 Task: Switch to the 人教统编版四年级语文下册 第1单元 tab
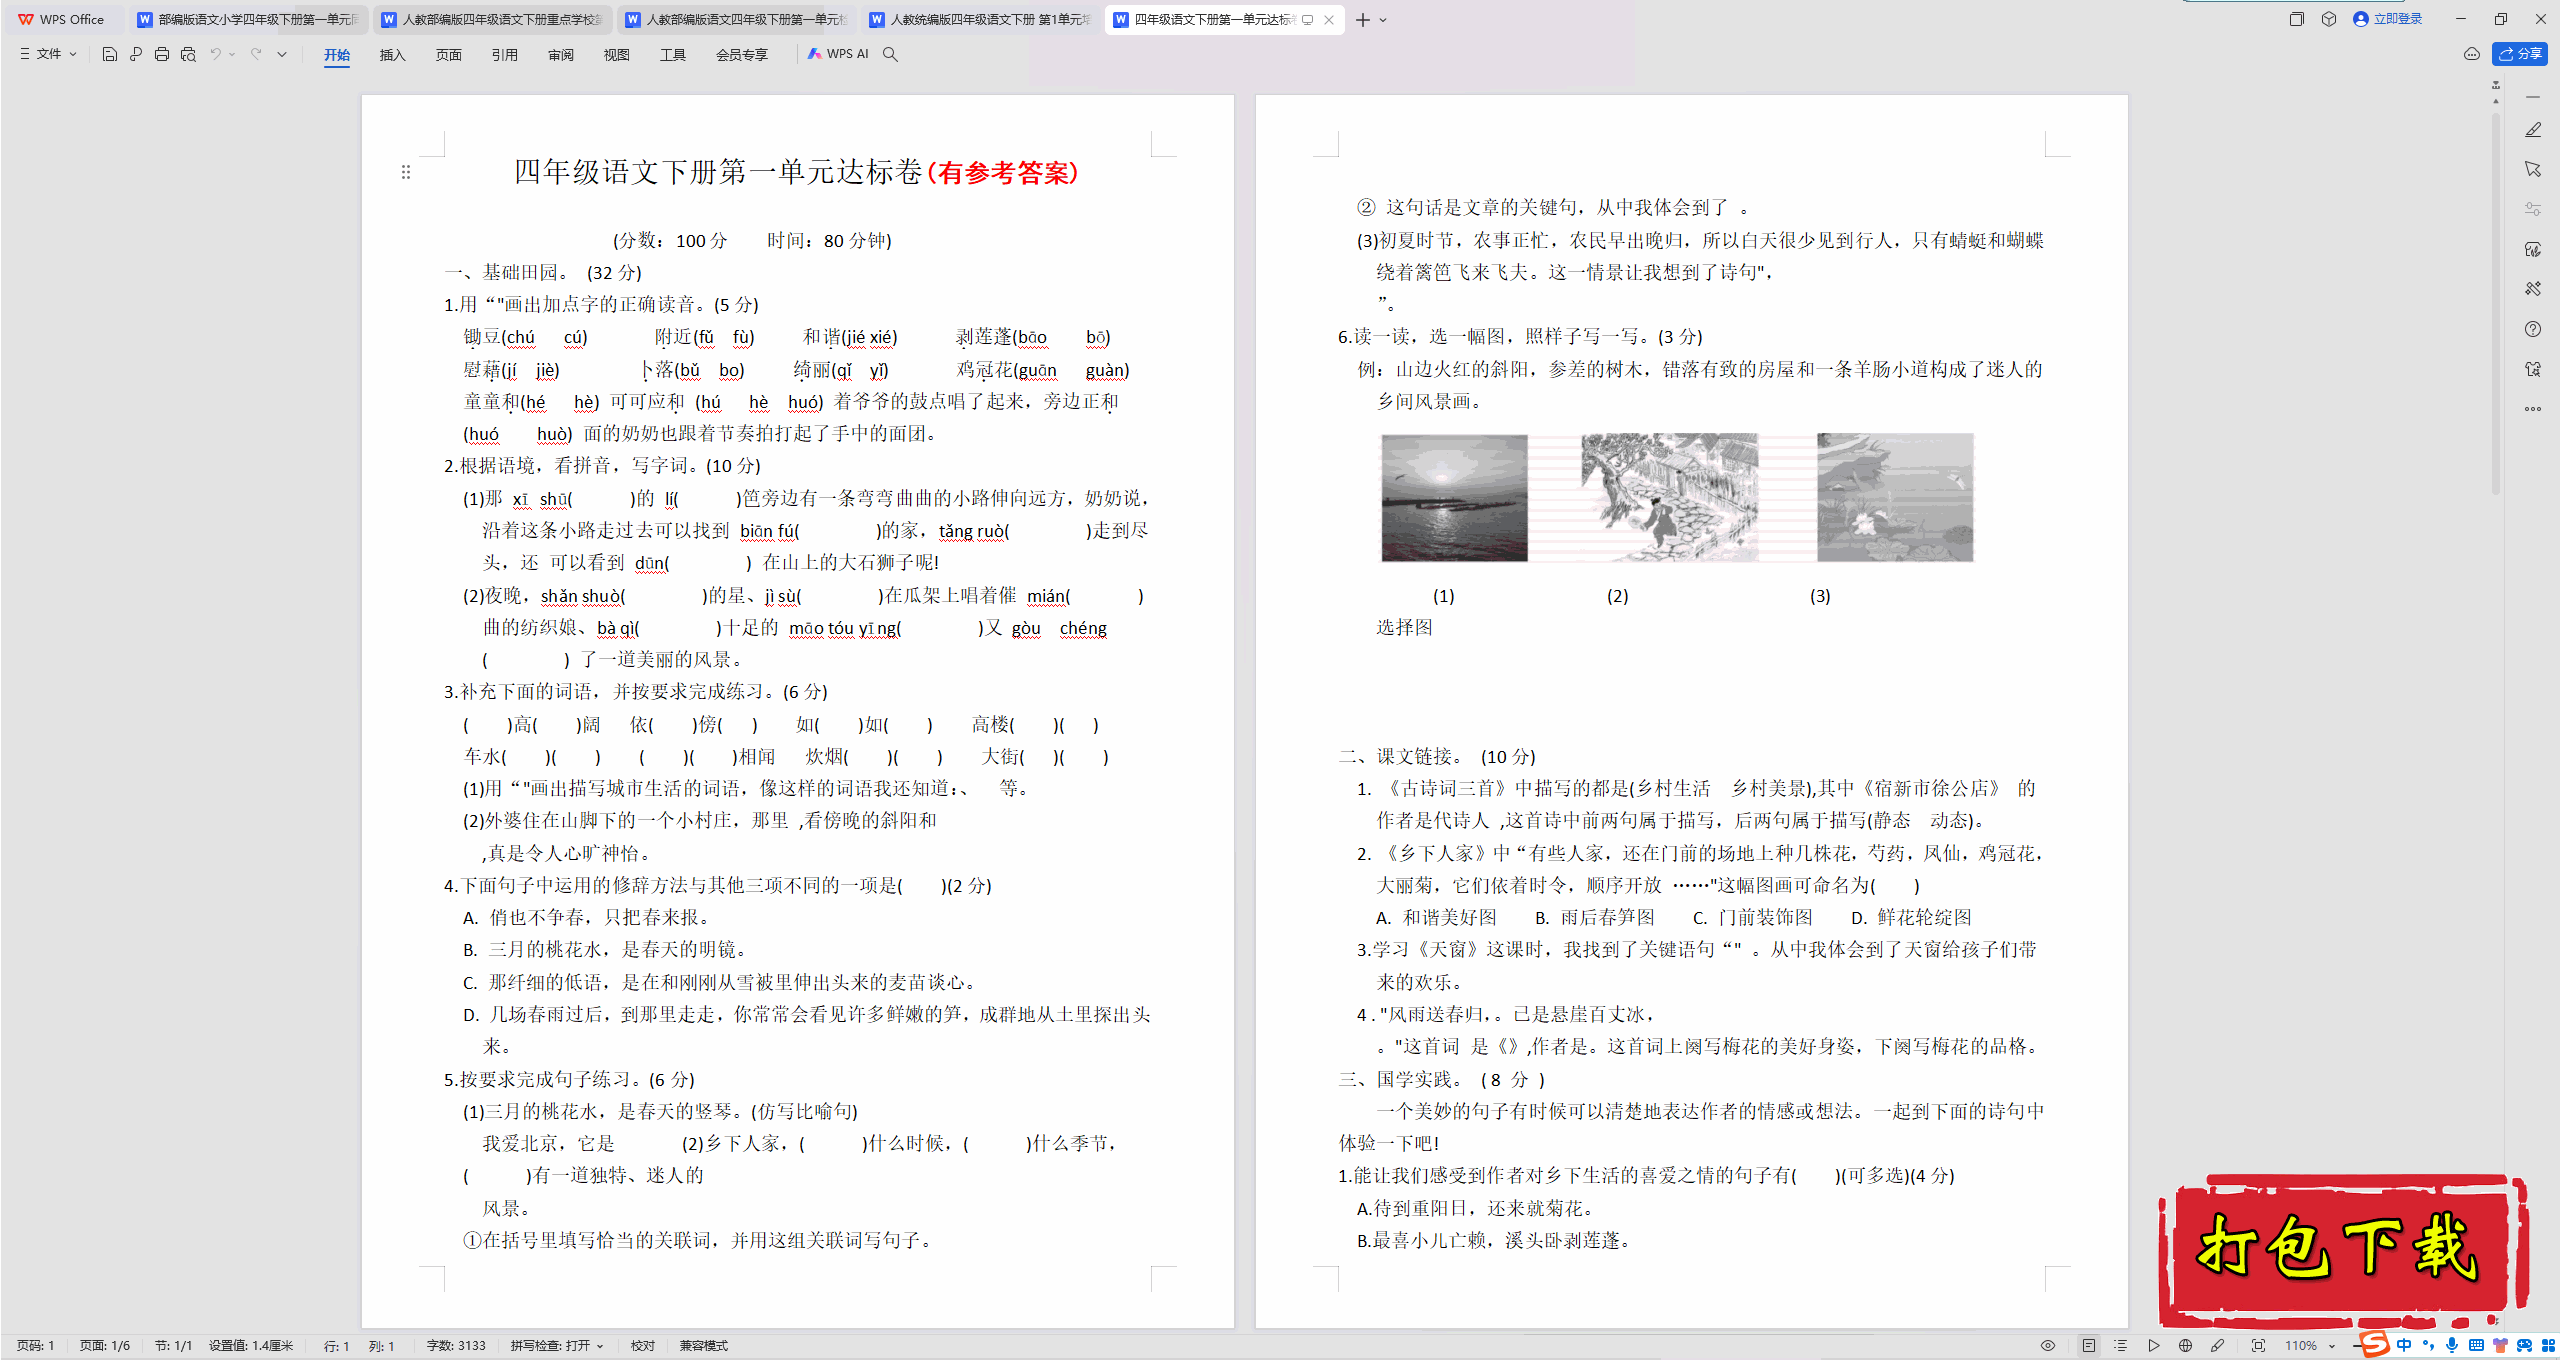[x=981, y=19]
